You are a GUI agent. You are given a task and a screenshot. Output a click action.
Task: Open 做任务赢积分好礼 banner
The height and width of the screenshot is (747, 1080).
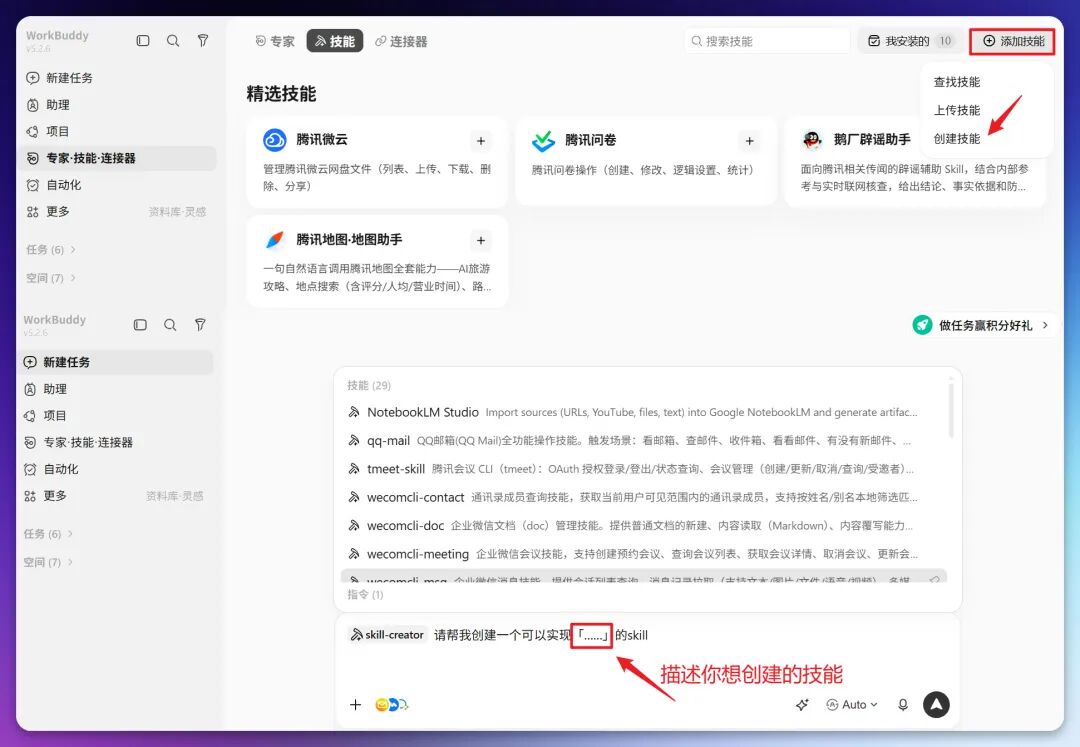[982, 325]
